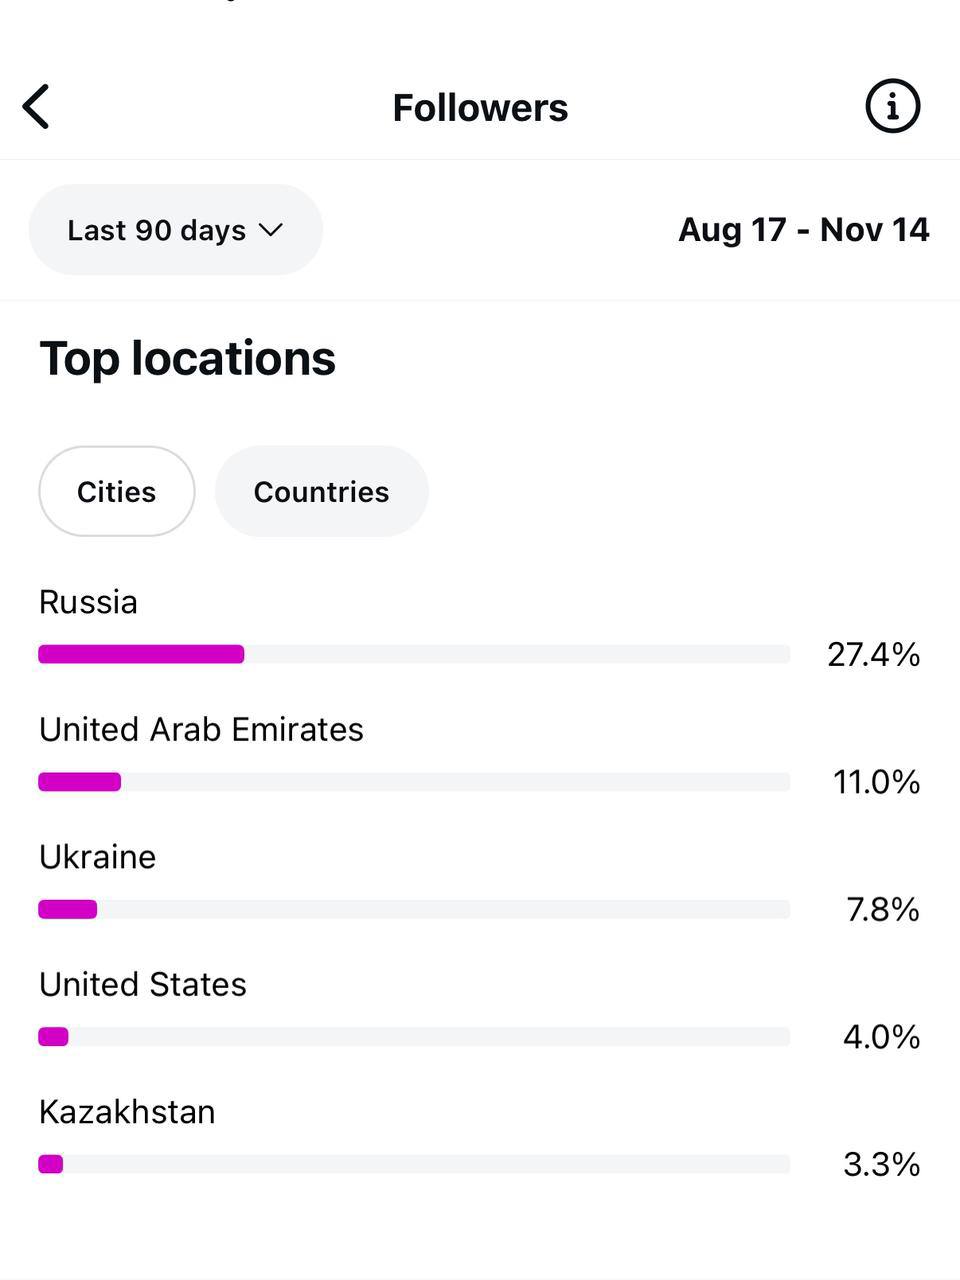Click the 27.4% value for Russia
Screen dimensions: 960x1280
[x=873, y=655]
